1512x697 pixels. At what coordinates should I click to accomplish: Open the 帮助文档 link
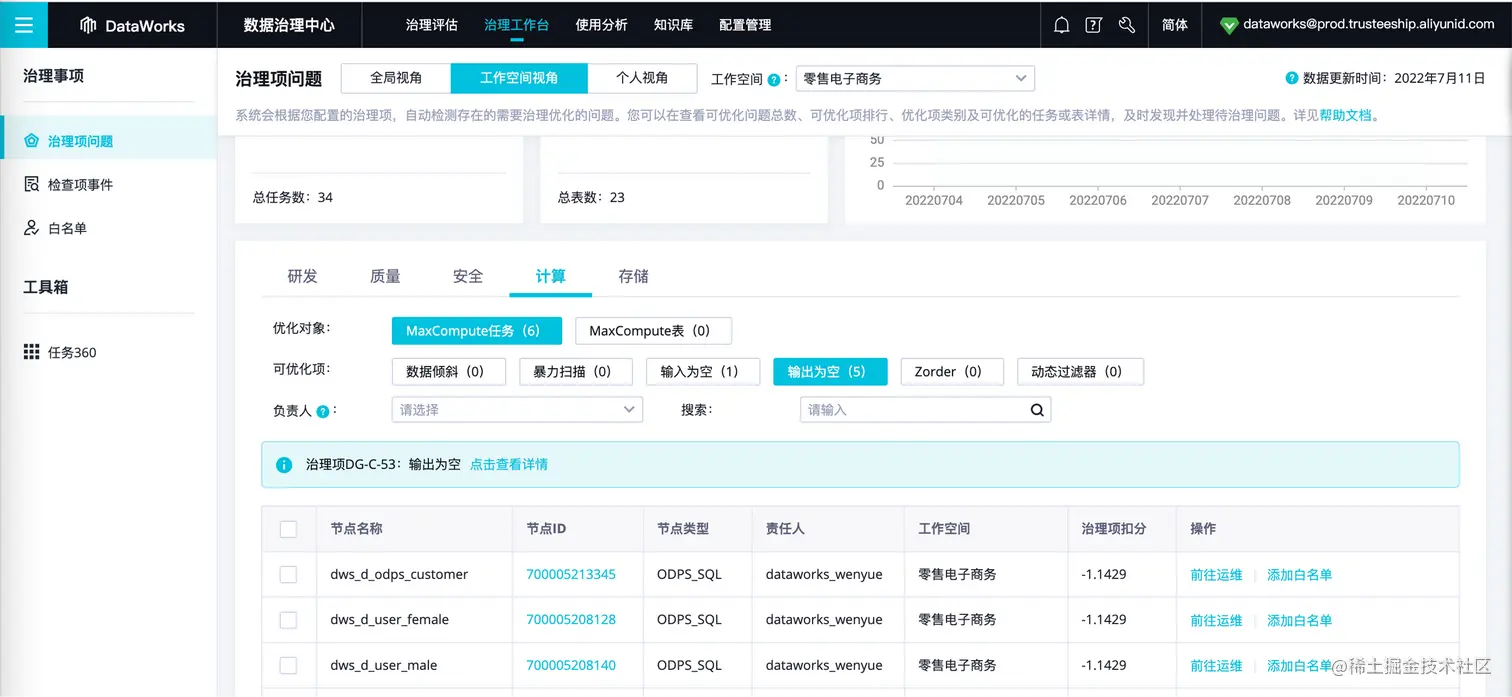coord(1345,116)
